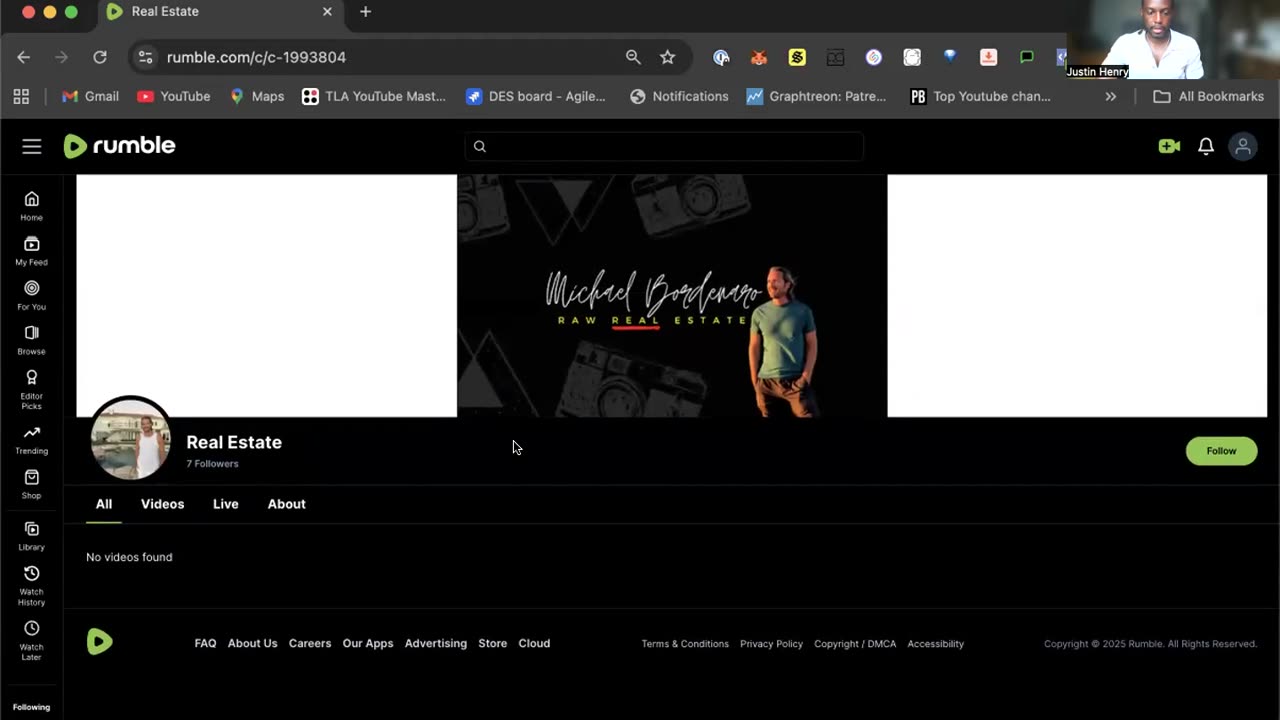Open site information icon in address bar
This screenshot has height=720, width=1280.
146,57
